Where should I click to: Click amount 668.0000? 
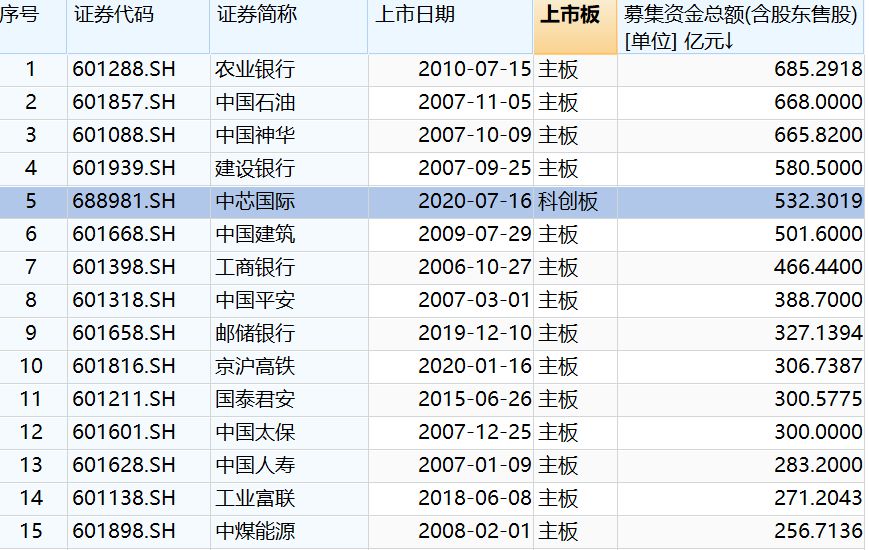pos(740,103)
